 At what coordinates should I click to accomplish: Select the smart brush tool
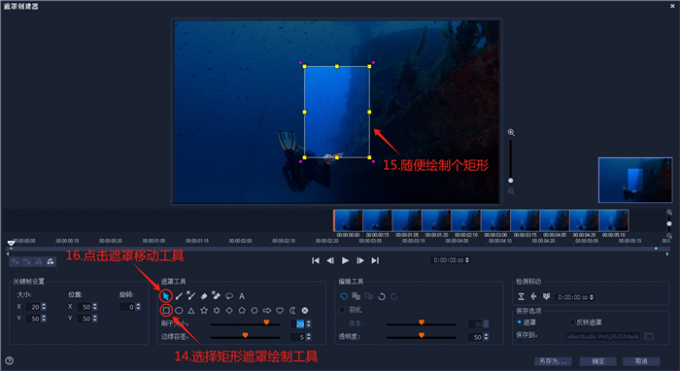pyautogui.click(x=191, y=296)
